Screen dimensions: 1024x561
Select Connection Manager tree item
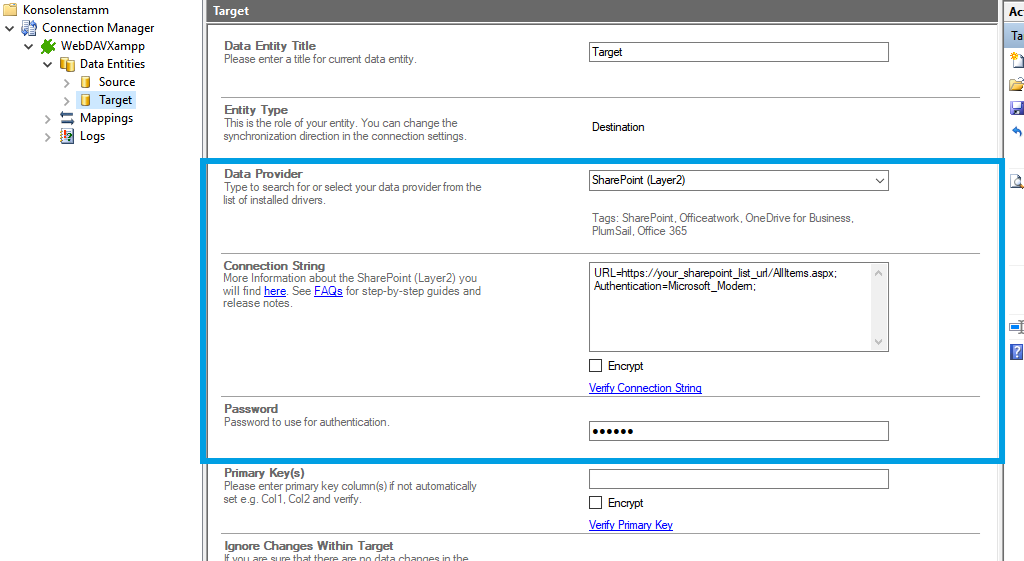[98, 28]
